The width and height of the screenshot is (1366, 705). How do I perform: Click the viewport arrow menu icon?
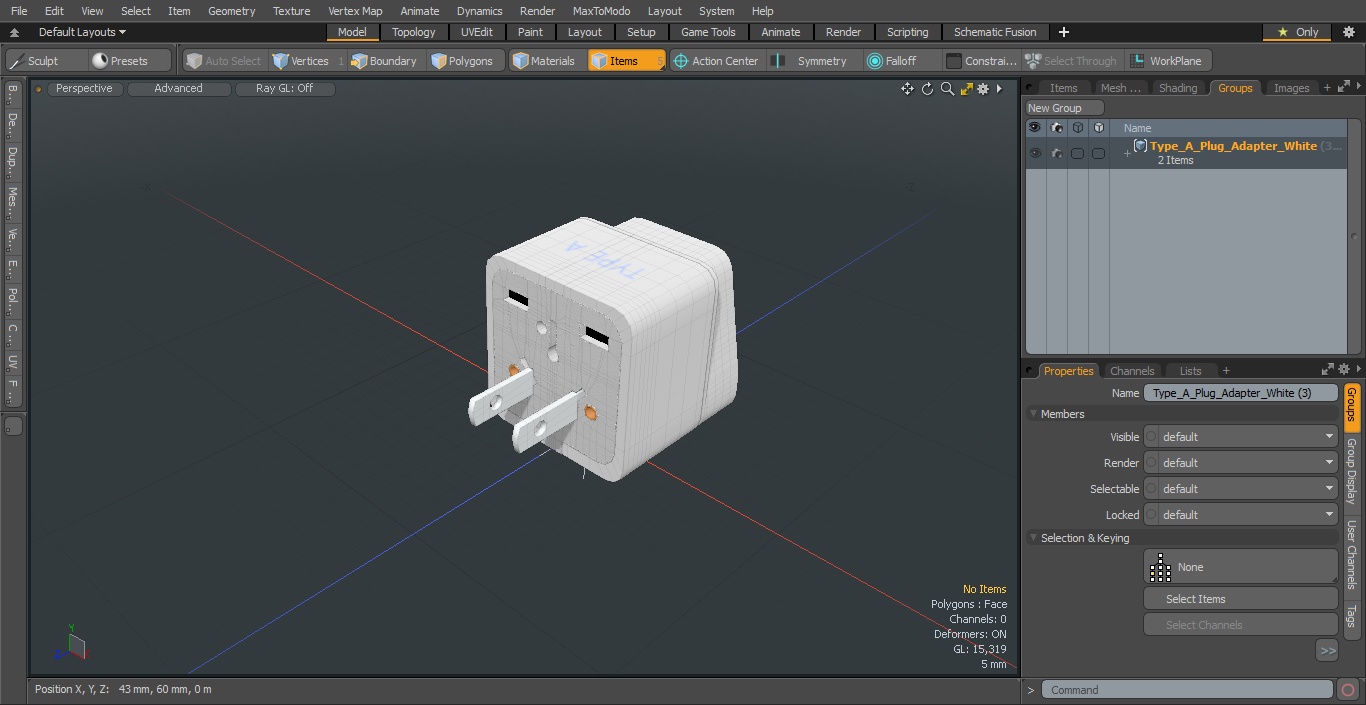pos(999,89)
